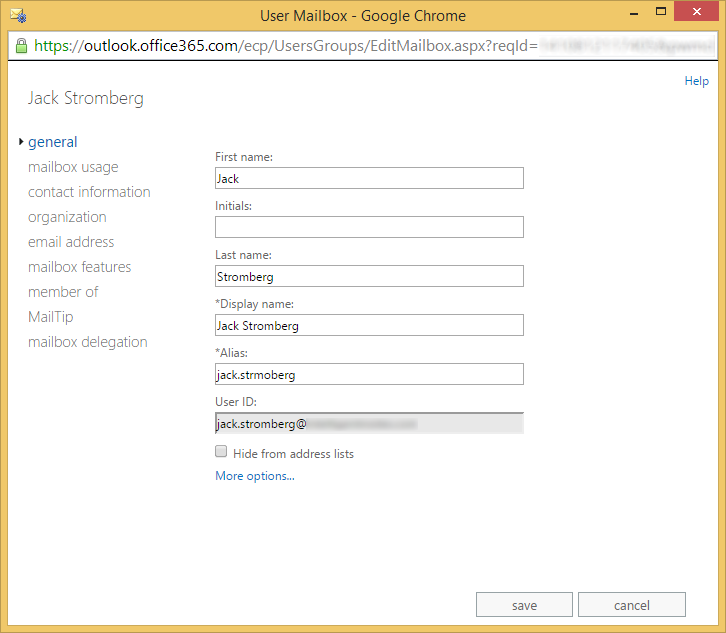This screenshot has height=633, width=726.
Task: Click the First name label
Action: pos(244,157)
